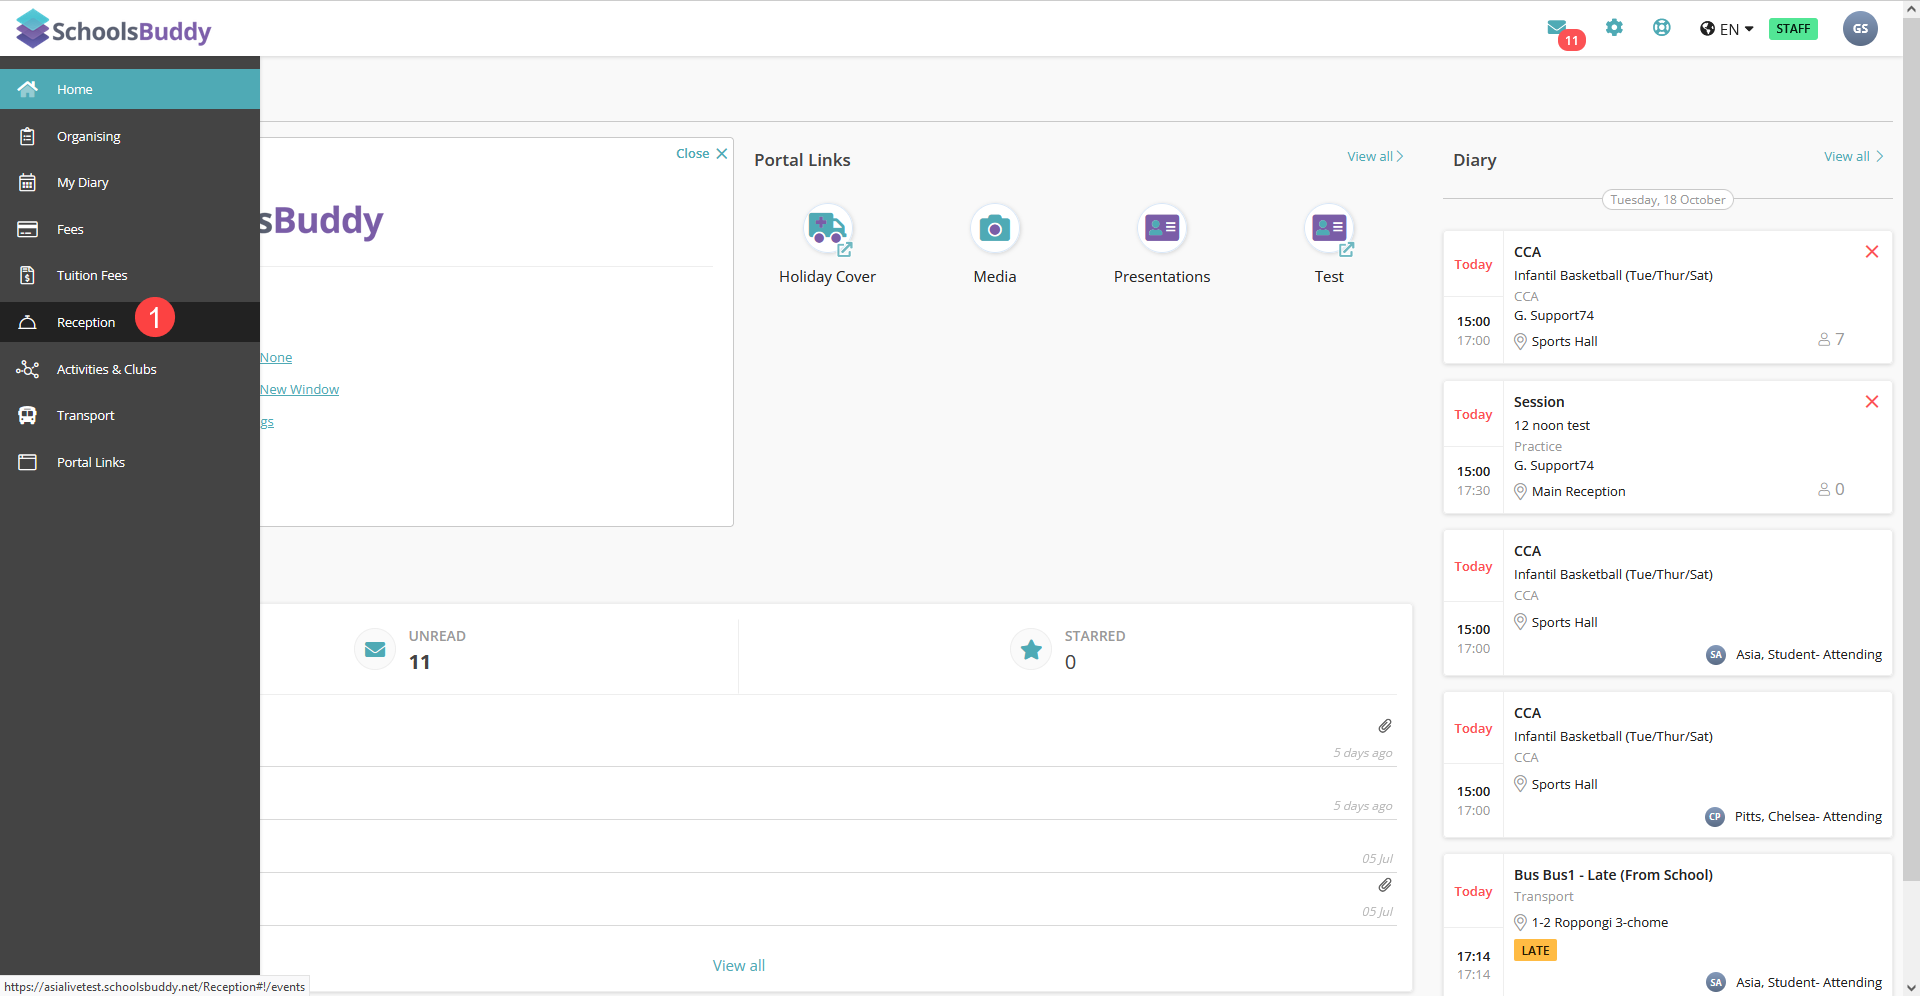Dismiss the Session 12 noon test entry

pos(1871,402)
